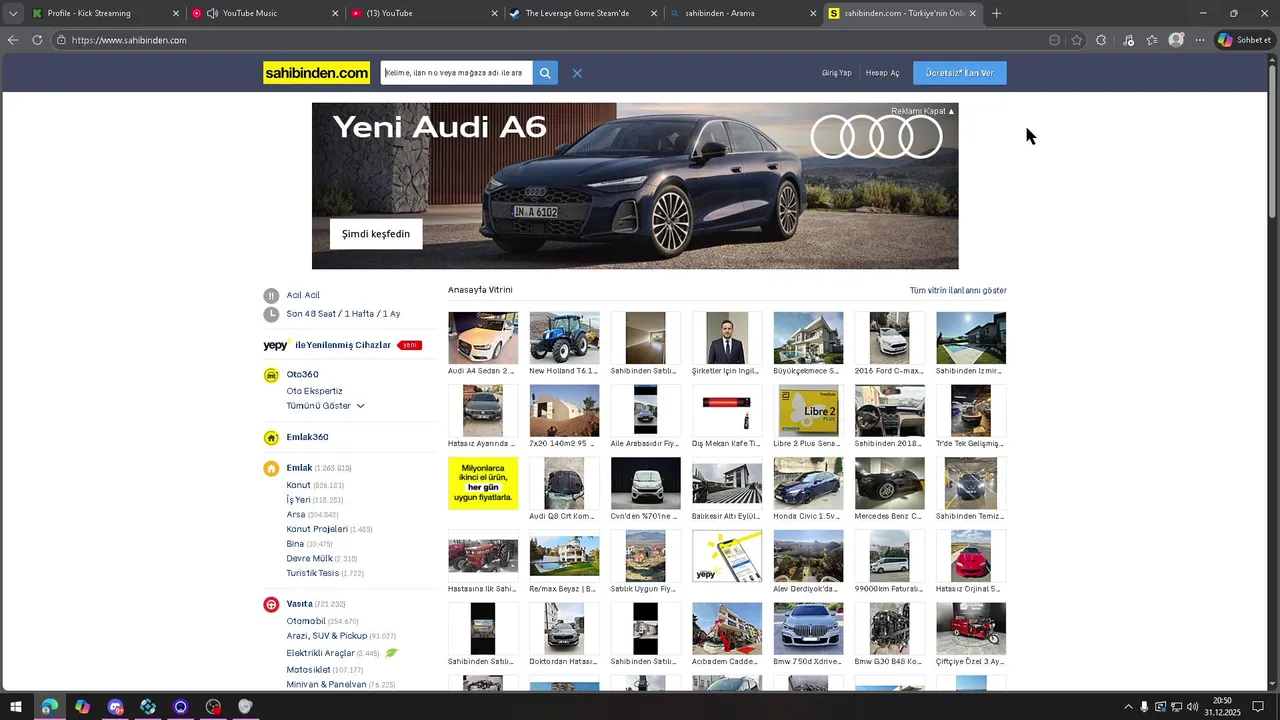Click the Copilot icon in the taskbar
Image resolution: width=1280 pixels, height=720 pixels.
(x=82, y=707)
